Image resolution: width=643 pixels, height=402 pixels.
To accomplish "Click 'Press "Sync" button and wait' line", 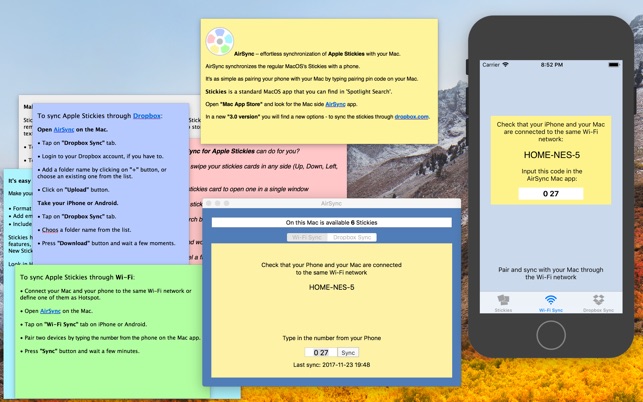I will (x=80, y=351).
